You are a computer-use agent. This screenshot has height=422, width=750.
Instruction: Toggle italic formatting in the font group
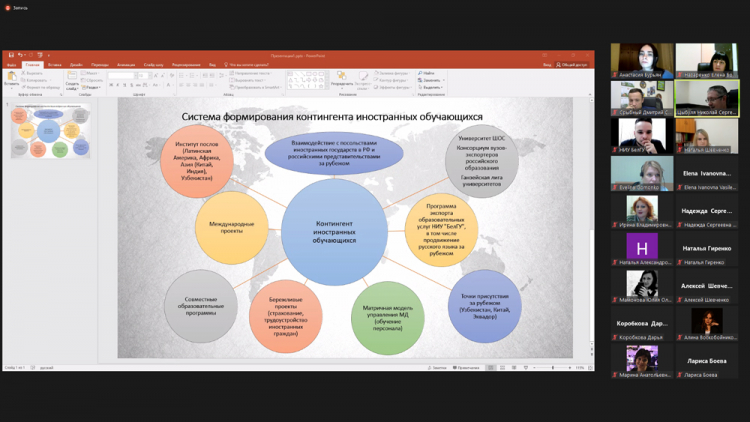point(118,85)
